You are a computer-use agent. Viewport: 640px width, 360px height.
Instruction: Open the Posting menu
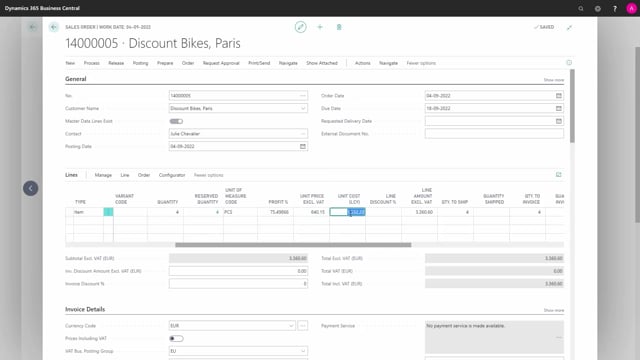point(140,63)
